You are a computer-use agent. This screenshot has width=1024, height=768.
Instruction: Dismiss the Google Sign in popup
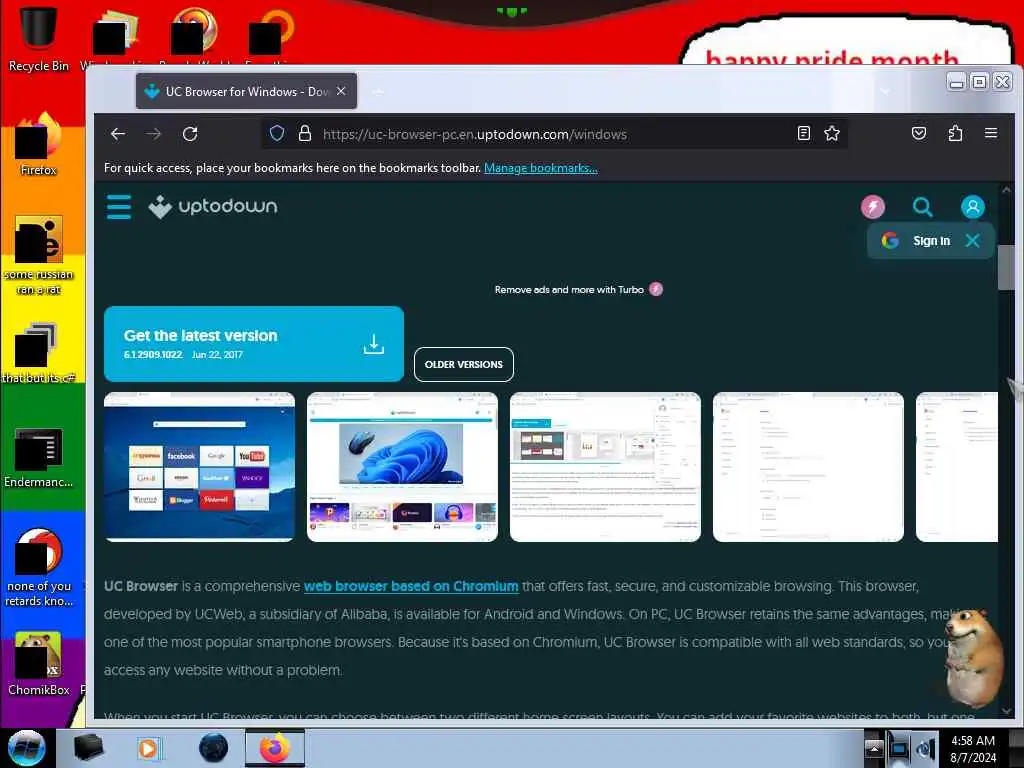[x=972, y=240]
